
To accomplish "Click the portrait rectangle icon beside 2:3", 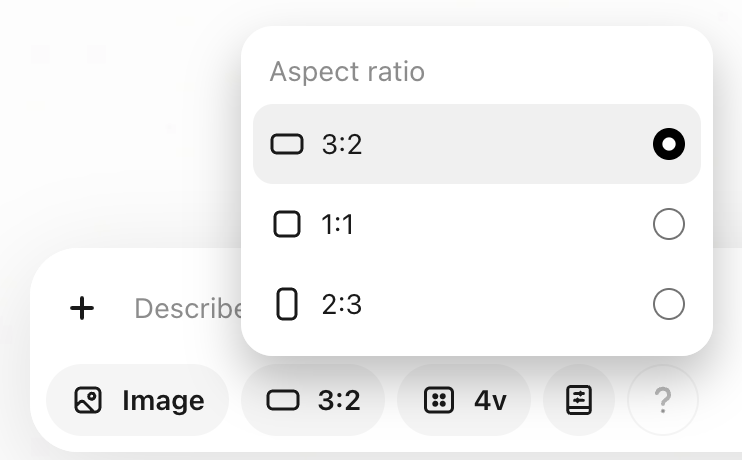I will pos(287,304).
